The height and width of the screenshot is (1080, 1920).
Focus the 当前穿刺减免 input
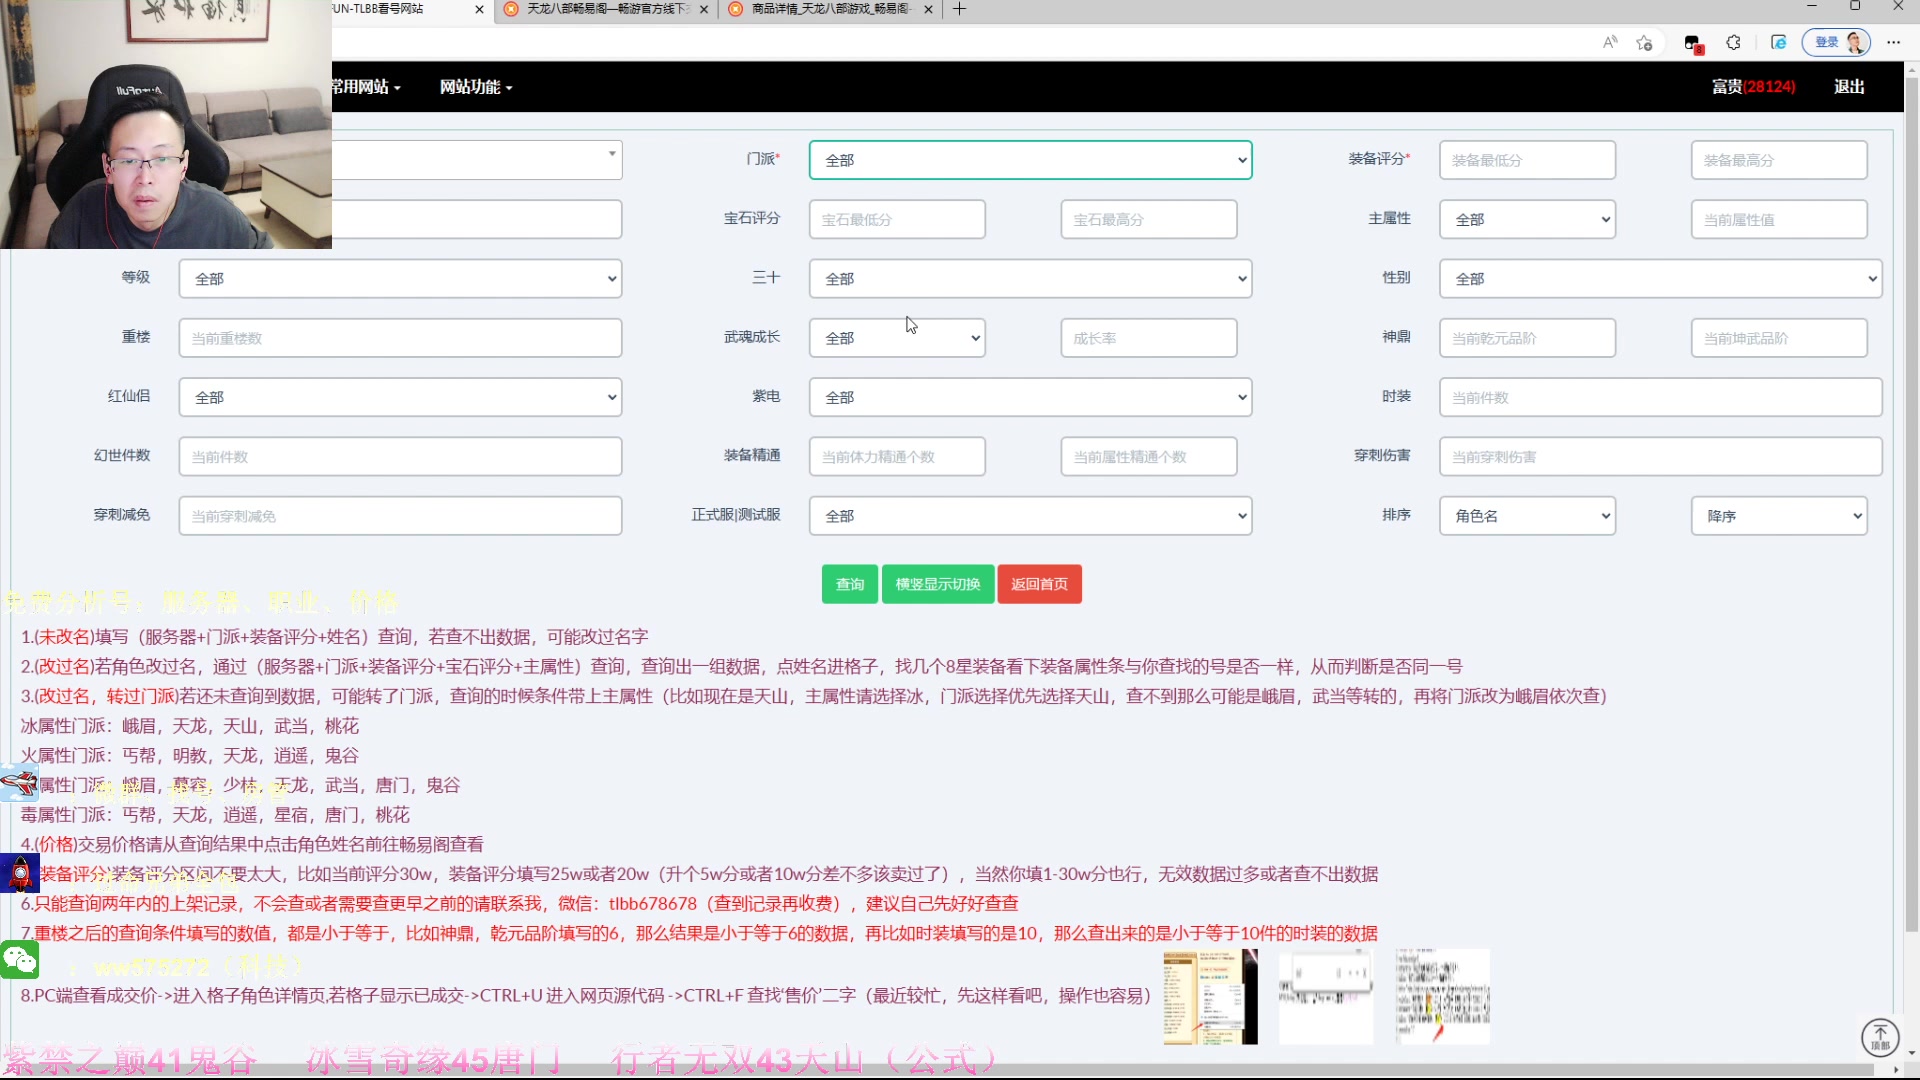(x=400, y=516)
